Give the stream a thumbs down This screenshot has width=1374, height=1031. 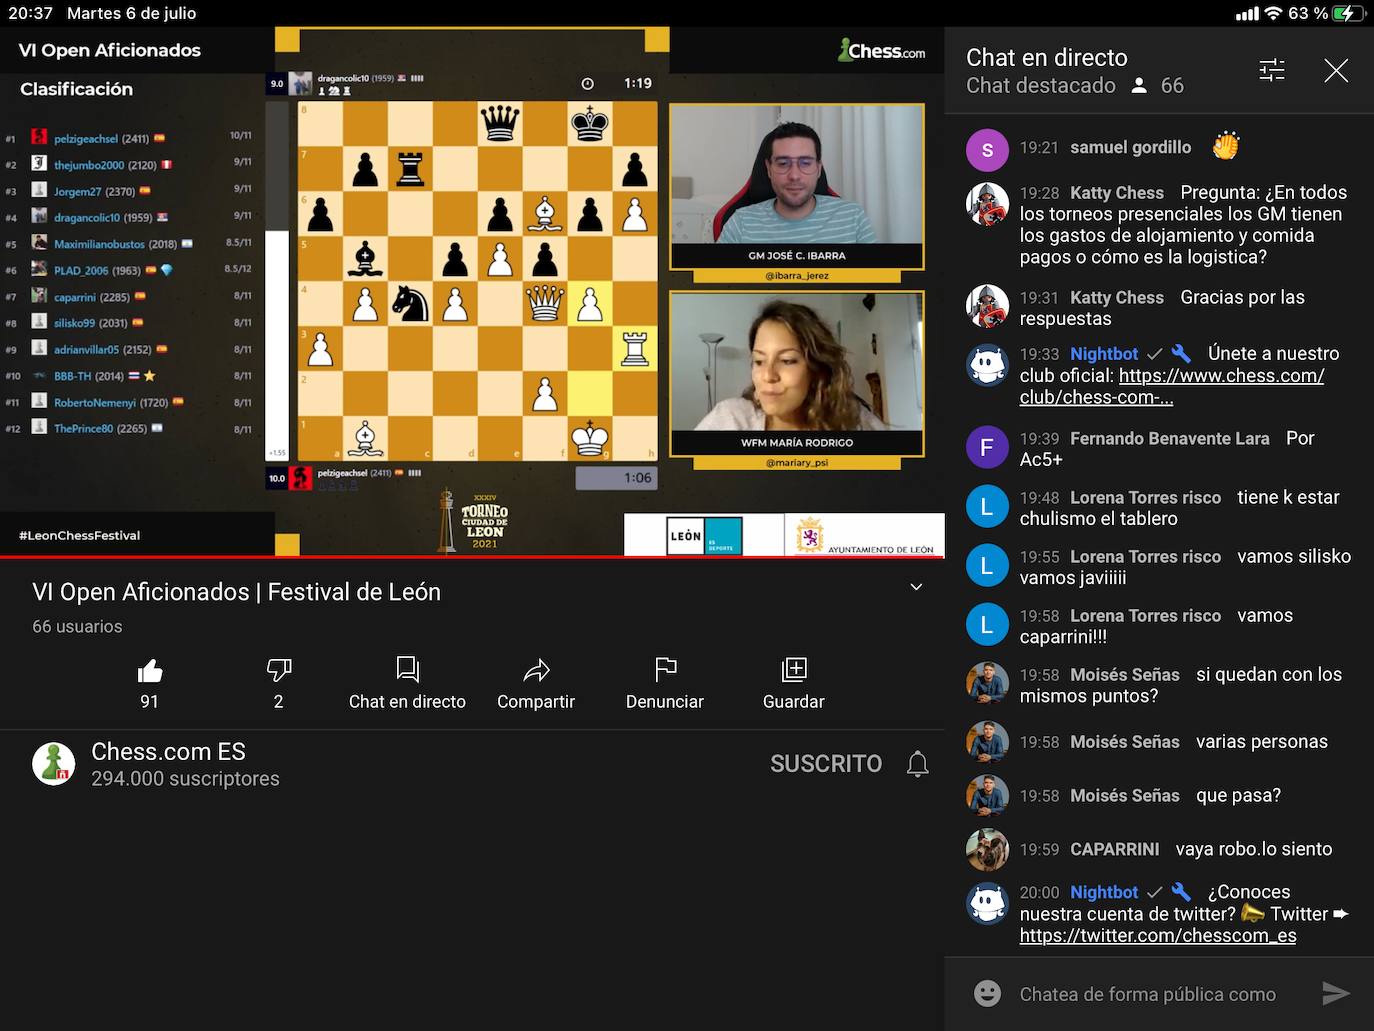click(x=278, y=670)
